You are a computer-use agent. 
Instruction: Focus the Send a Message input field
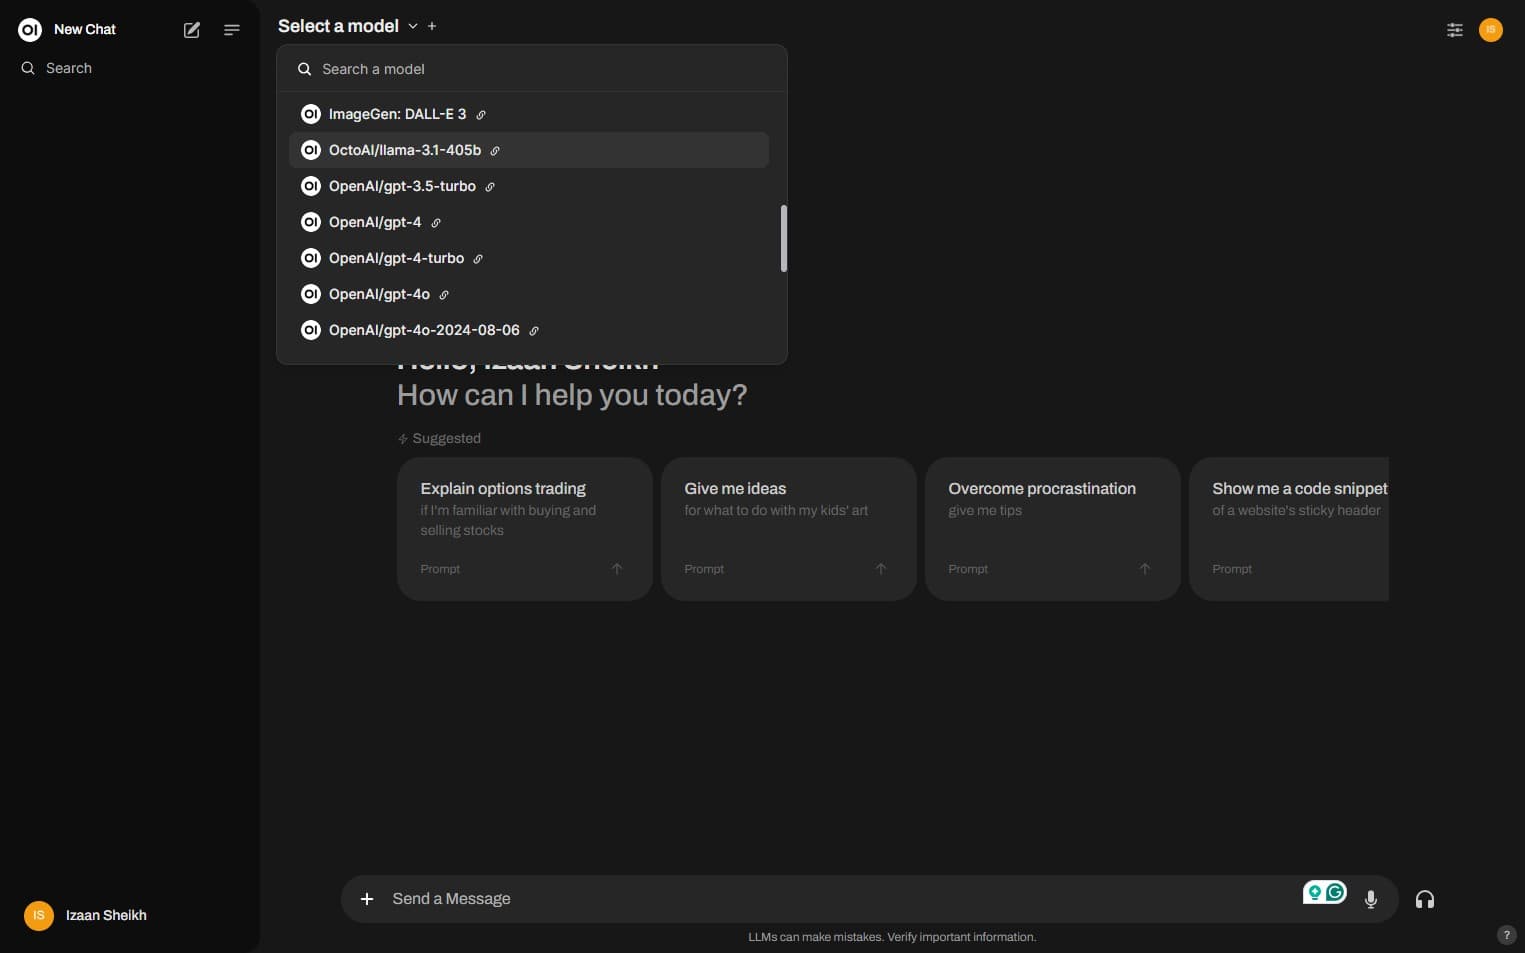840,899
